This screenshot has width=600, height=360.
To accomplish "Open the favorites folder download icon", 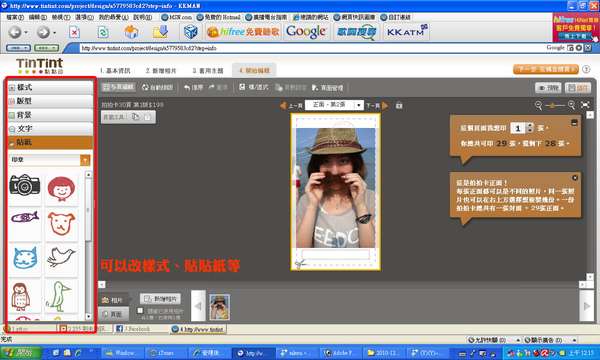I will 160,32.
